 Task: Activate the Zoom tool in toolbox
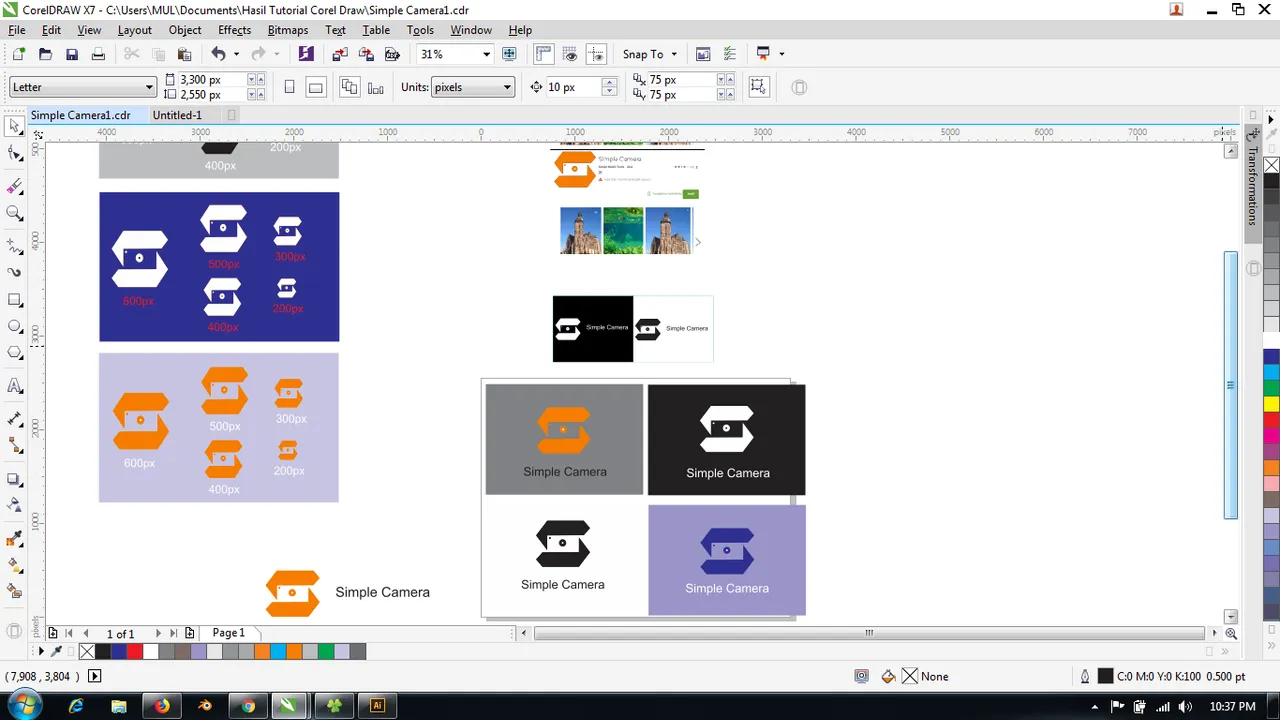14,213
